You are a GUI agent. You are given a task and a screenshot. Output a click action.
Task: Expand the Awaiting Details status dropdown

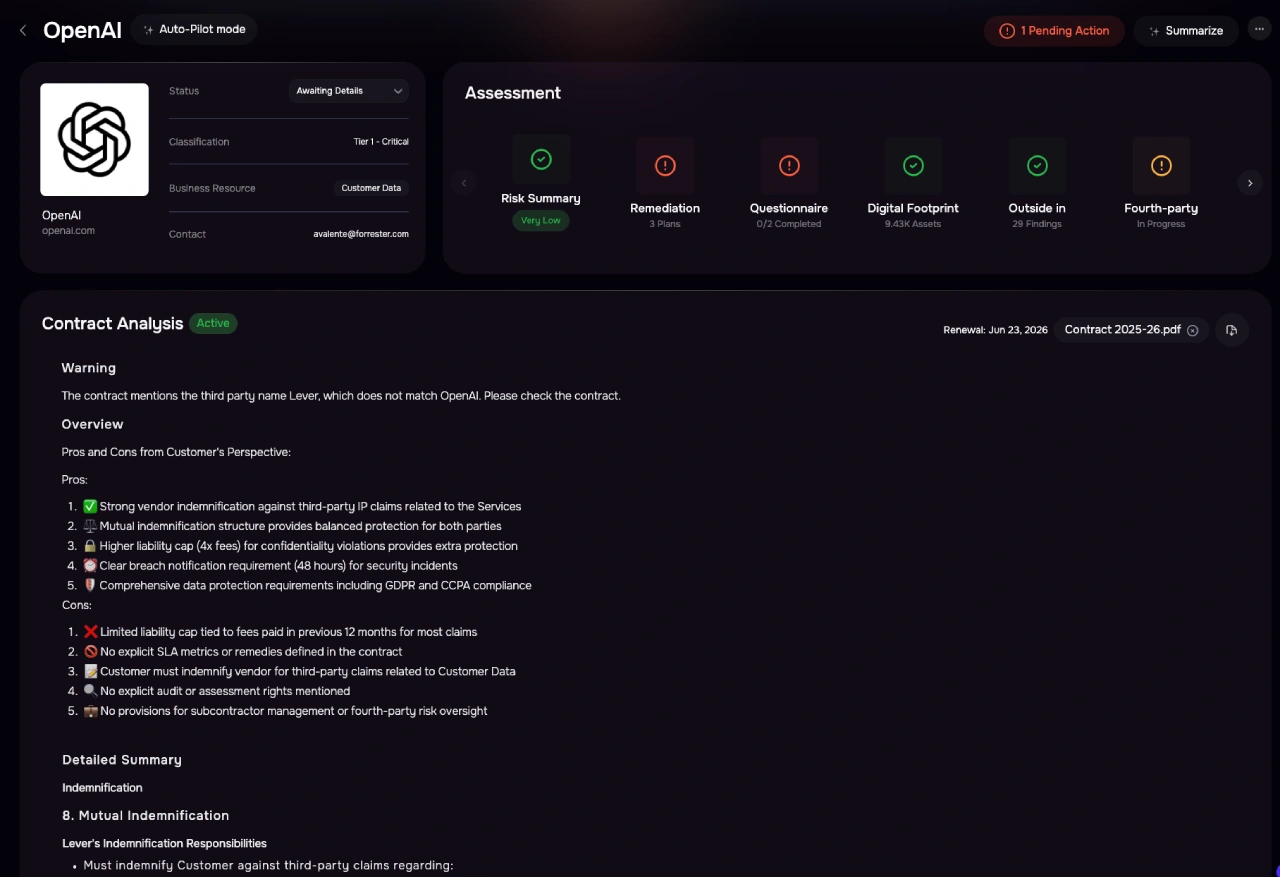[x=349, y=91]
